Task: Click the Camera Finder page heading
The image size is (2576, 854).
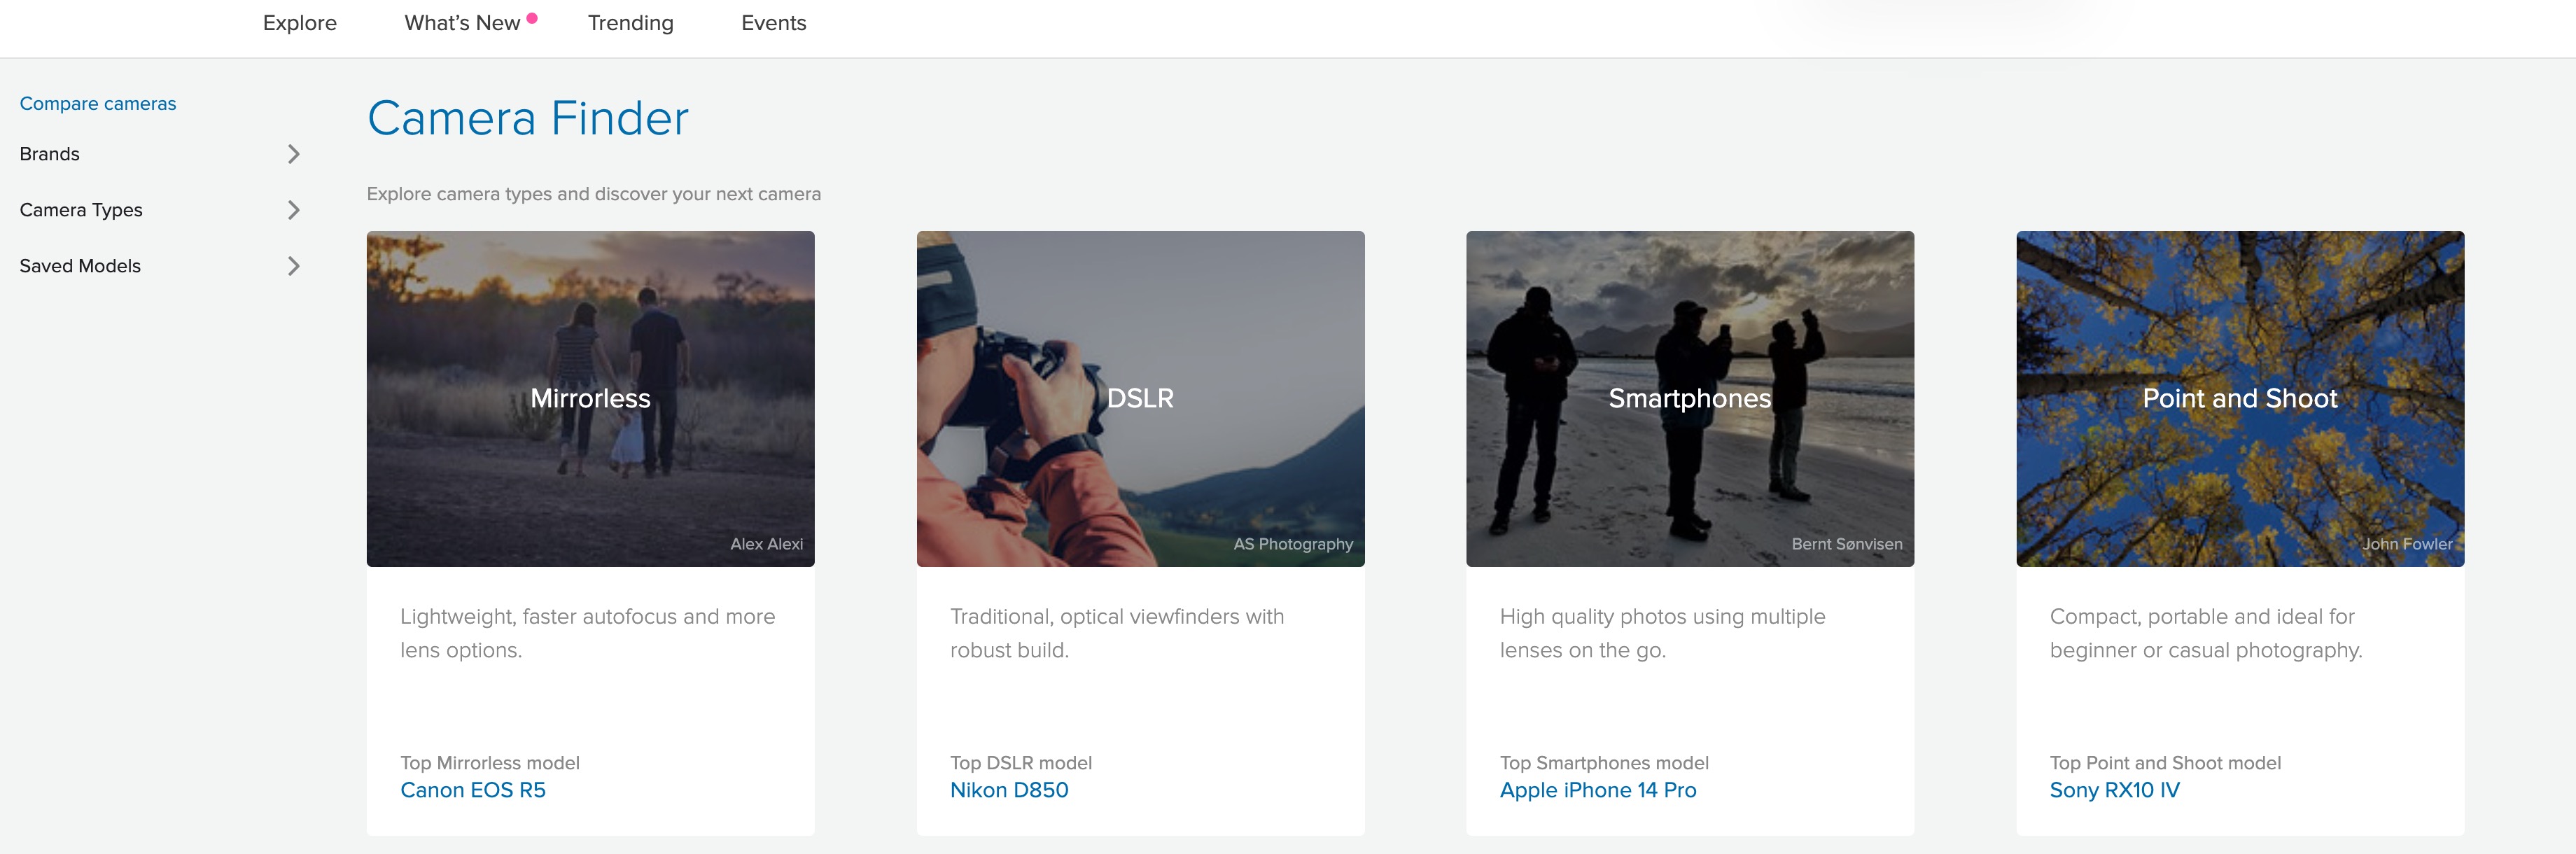Action: (528, 118)
